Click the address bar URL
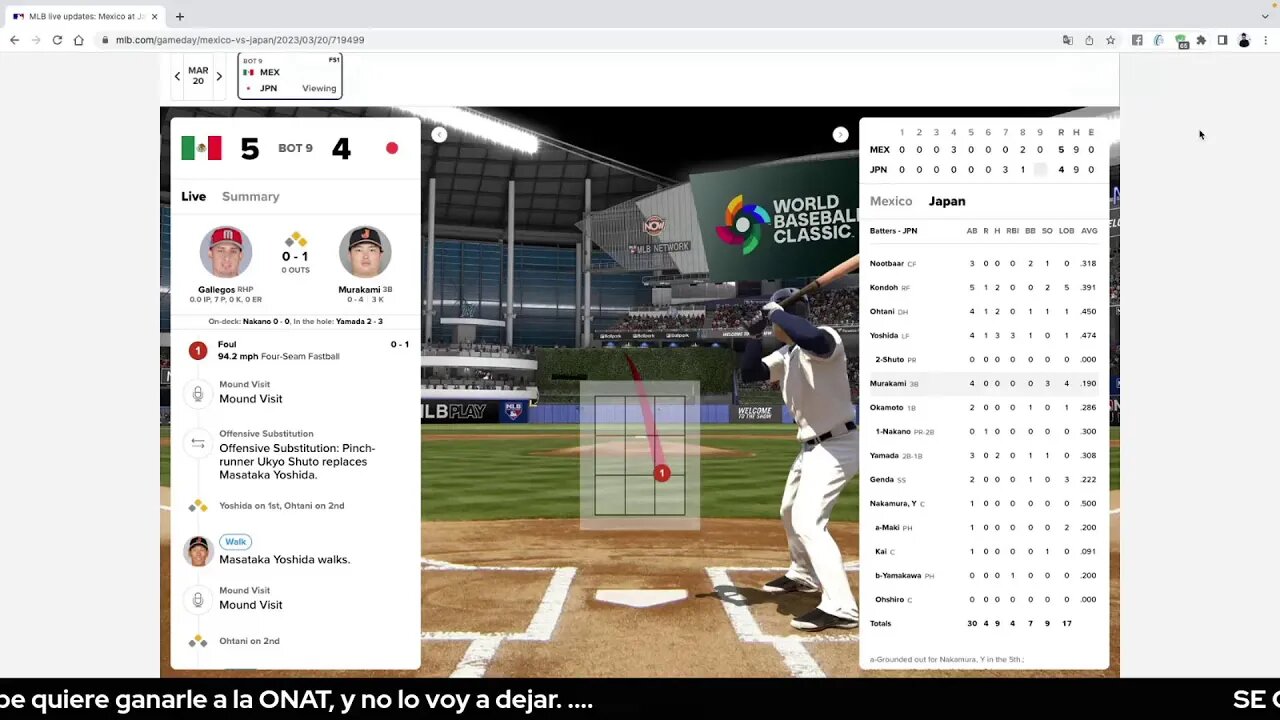1280x720 pixels. 240,40
